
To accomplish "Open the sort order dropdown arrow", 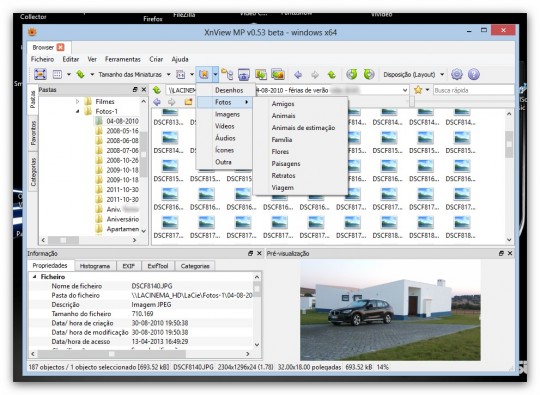I will 92,74.
